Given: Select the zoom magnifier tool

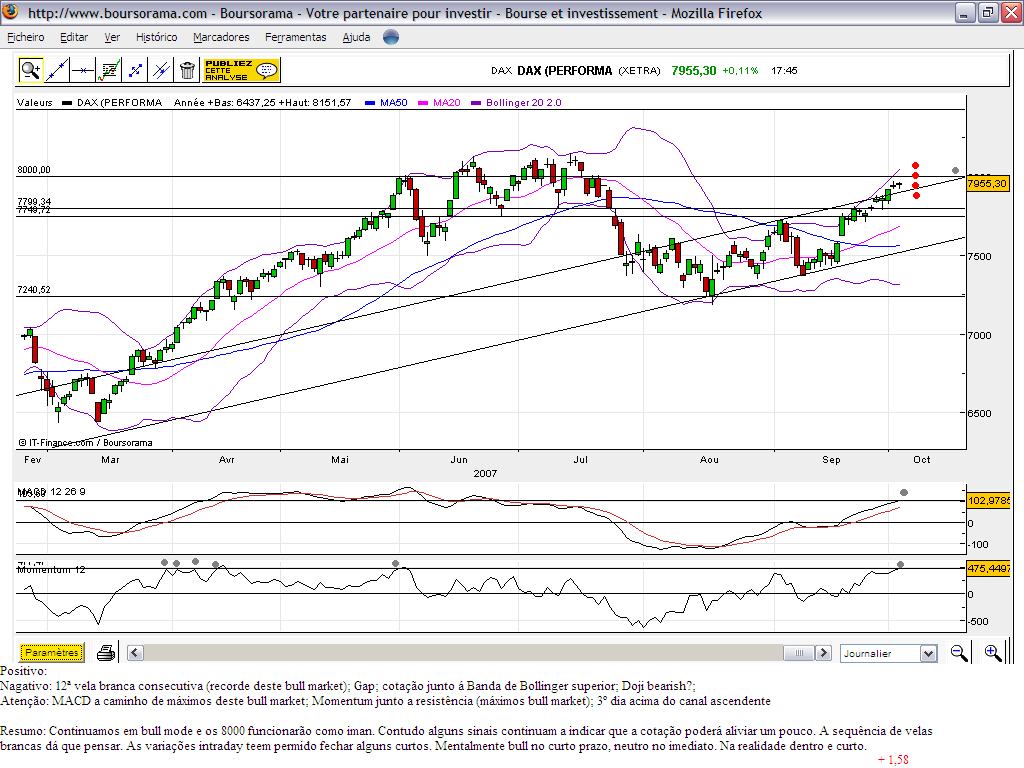Looking at the screenshot, I should pos(30,70).
